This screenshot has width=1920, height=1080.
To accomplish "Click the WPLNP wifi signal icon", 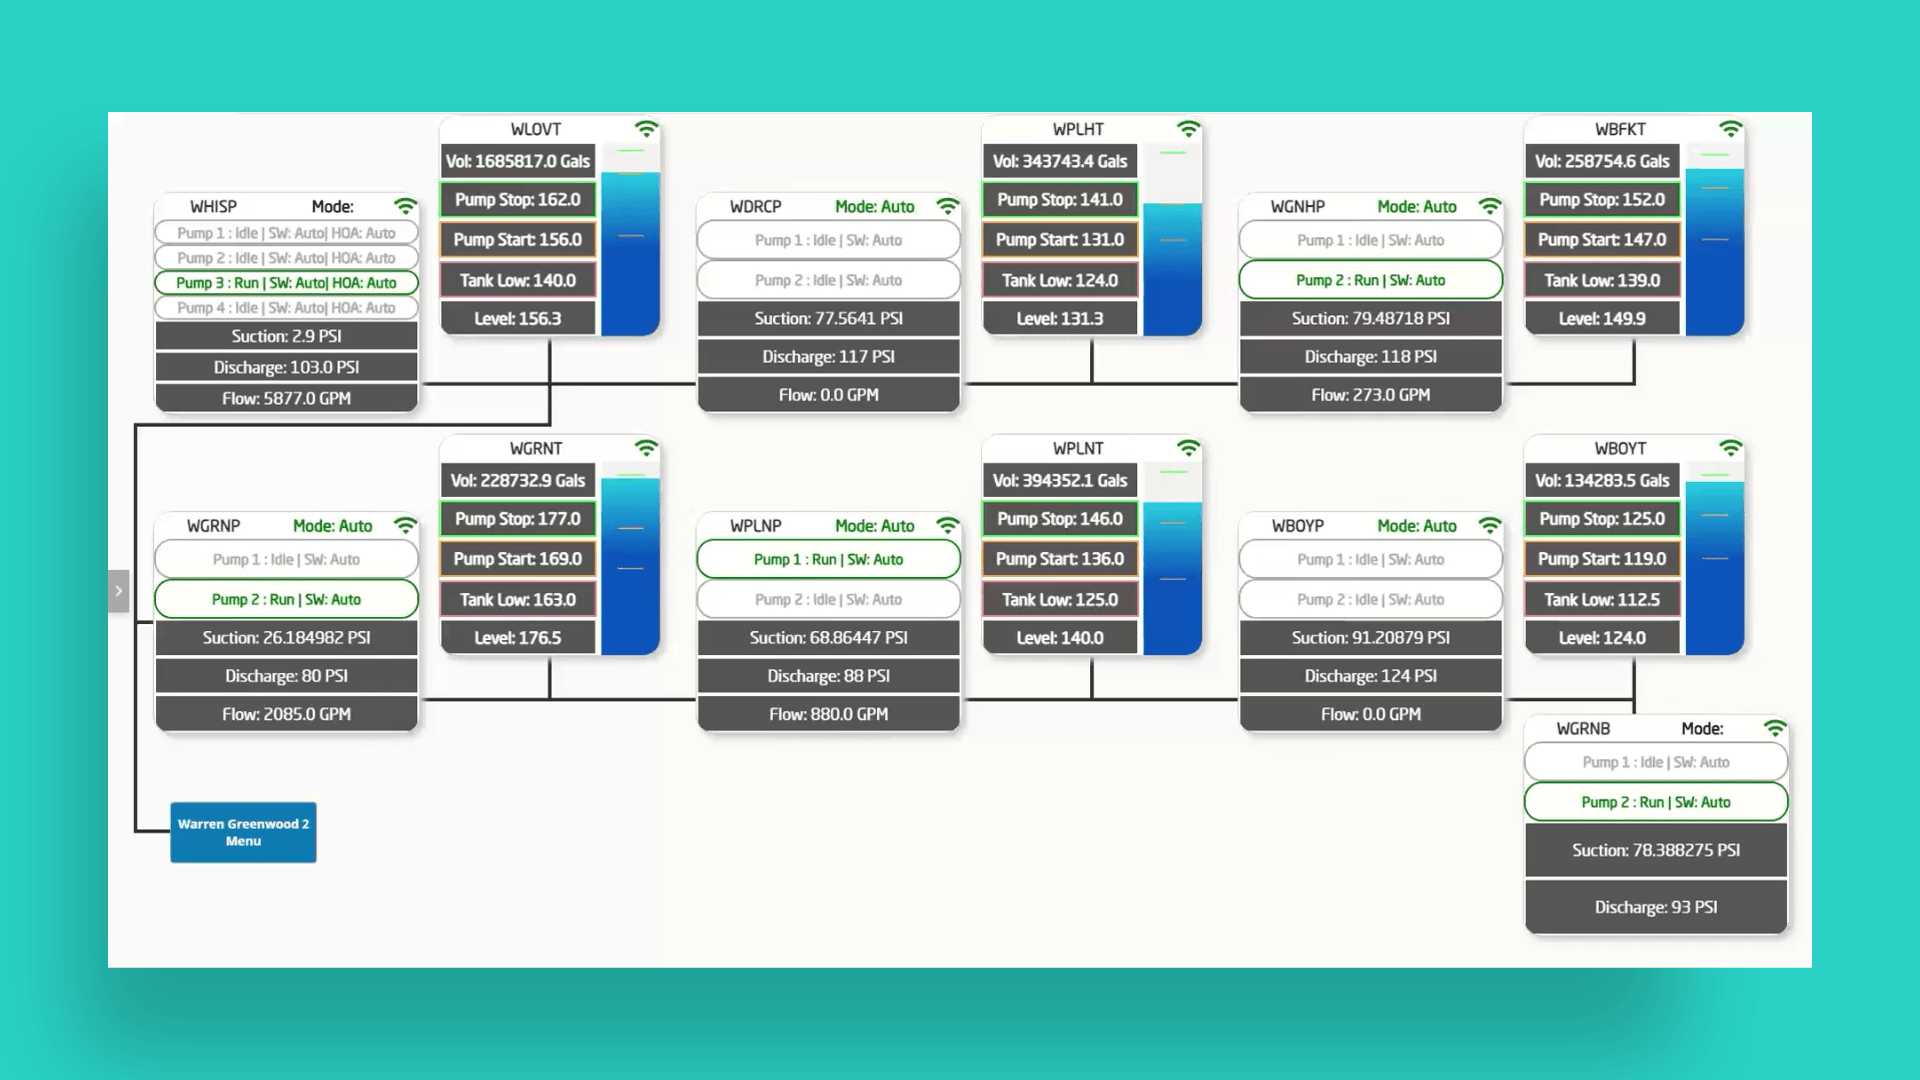I will pos(947,525).
